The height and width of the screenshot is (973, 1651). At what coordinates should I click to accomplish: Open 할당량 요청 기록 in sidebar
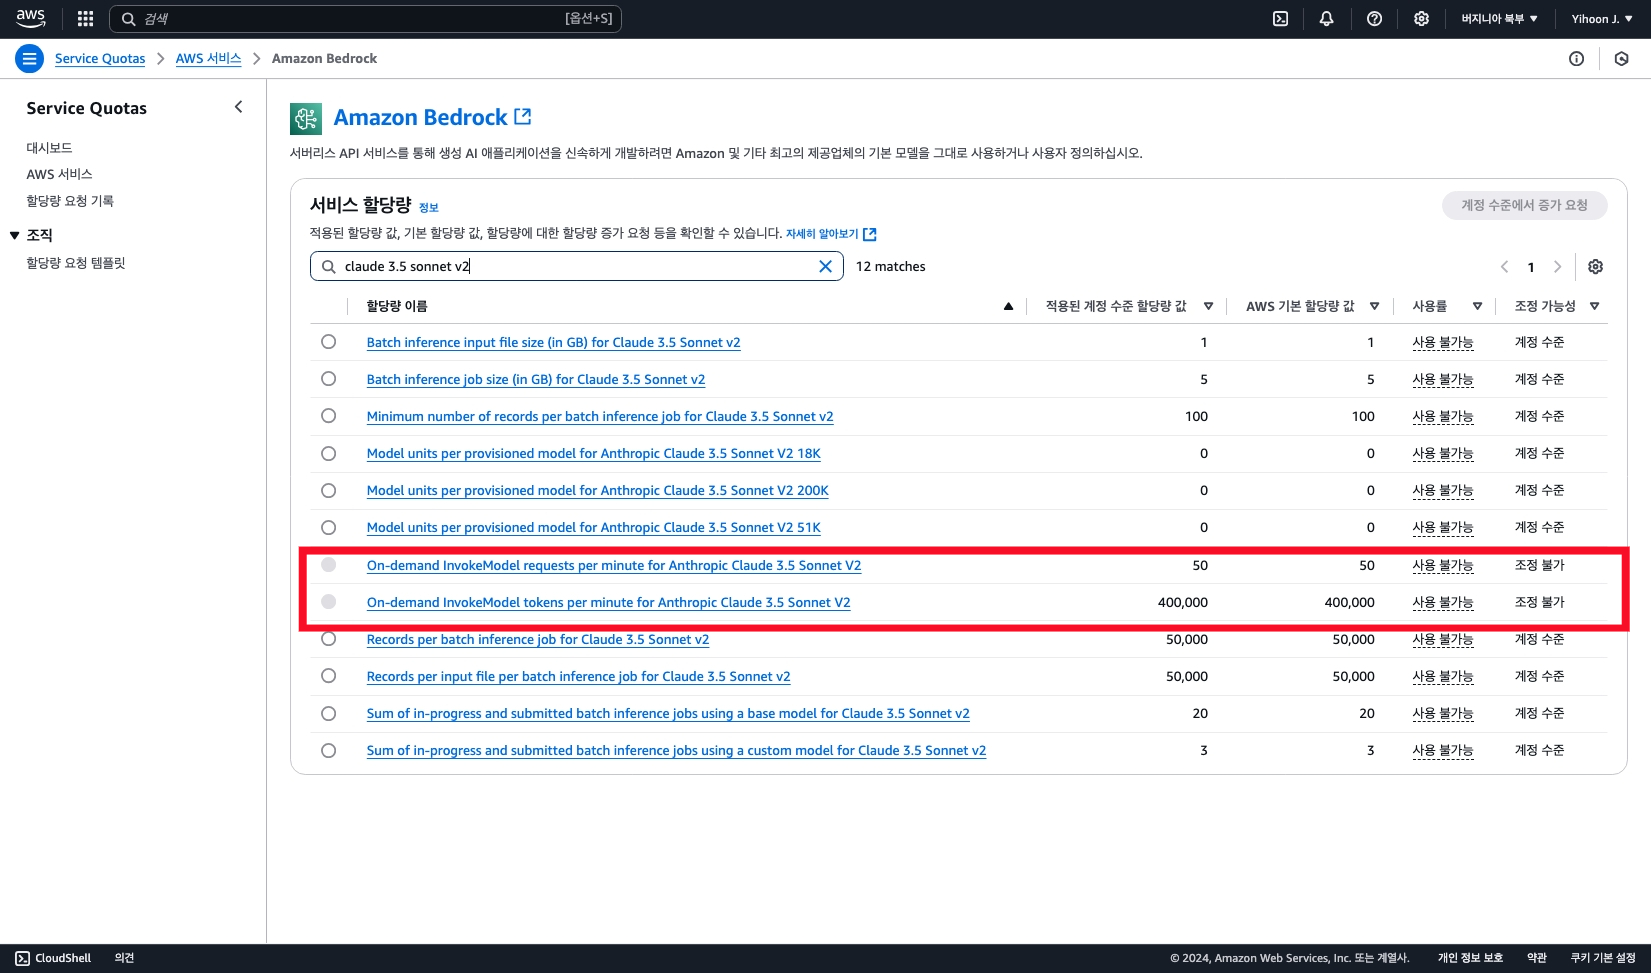70,201
